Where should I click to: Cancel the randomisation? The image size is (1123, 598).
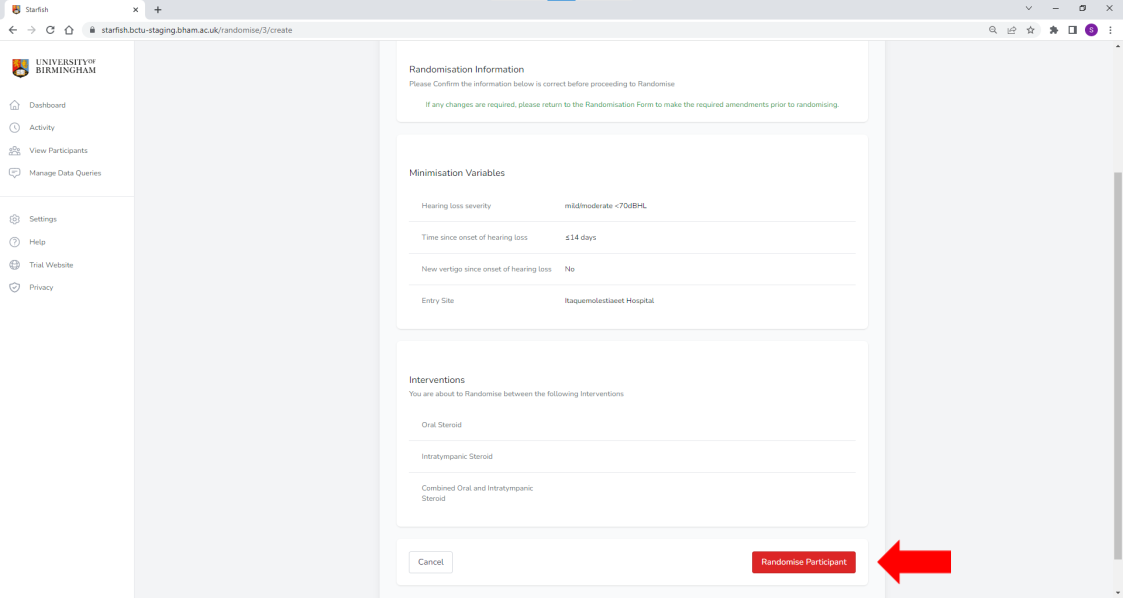(x=430, y=562)
